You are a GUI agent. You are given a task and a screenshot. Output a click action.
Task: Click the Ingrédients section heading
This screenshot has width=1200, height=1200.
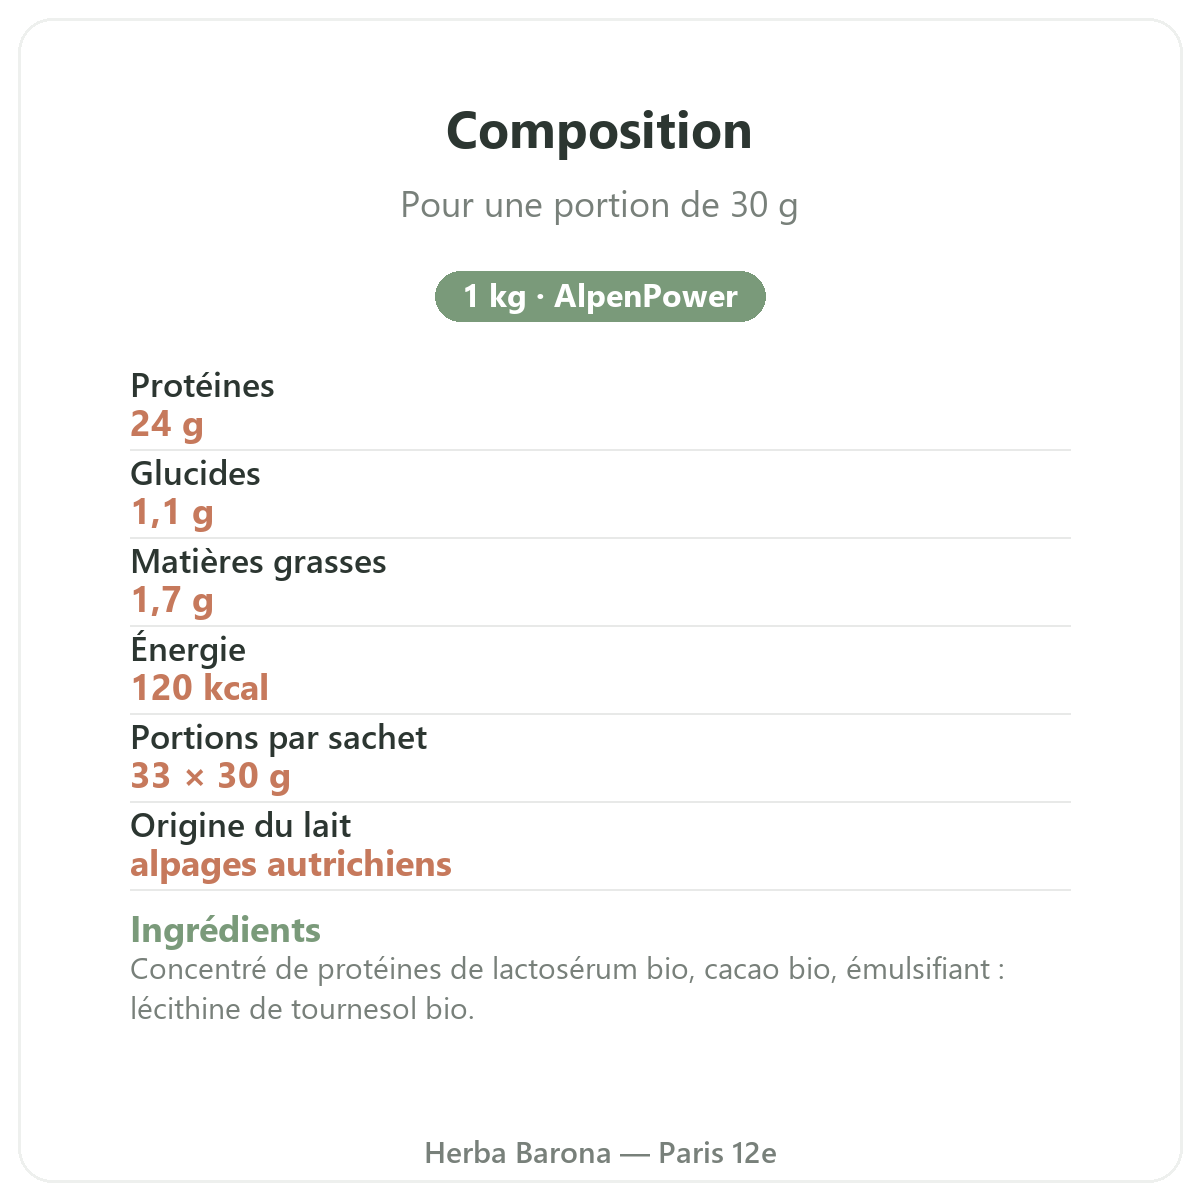(x=225, y=930)
